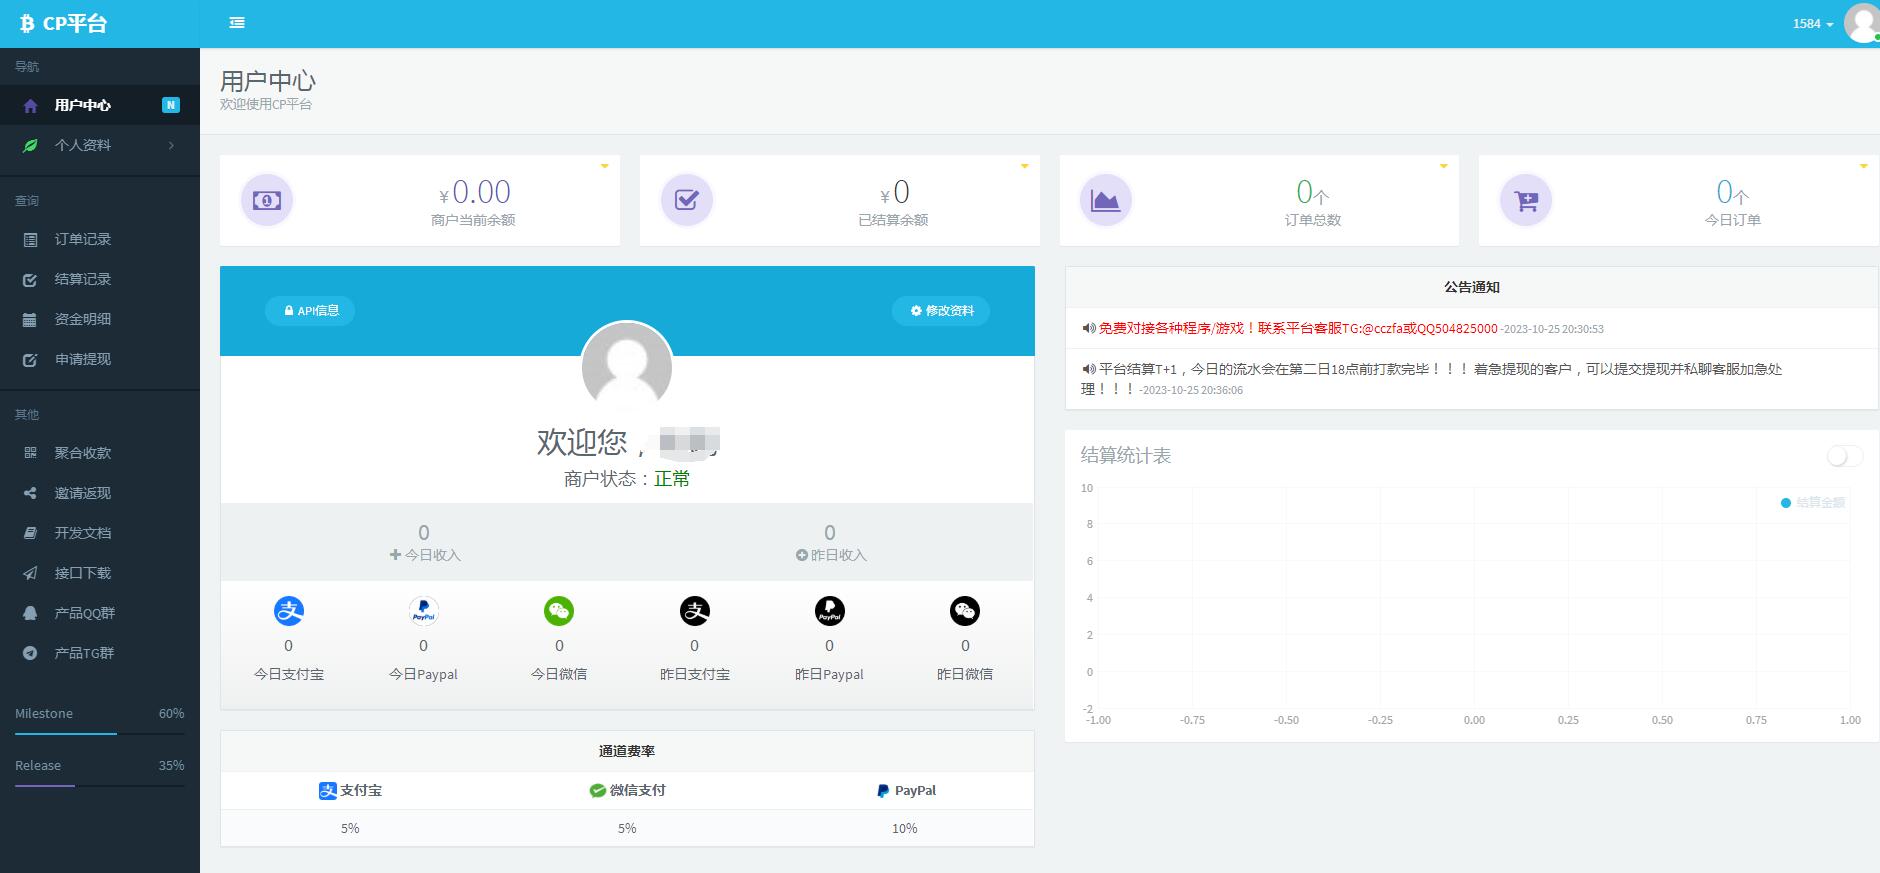The image size is (1880, 873).
Task: Click the black 昨日Paypal icon
Action: point(829,611)
